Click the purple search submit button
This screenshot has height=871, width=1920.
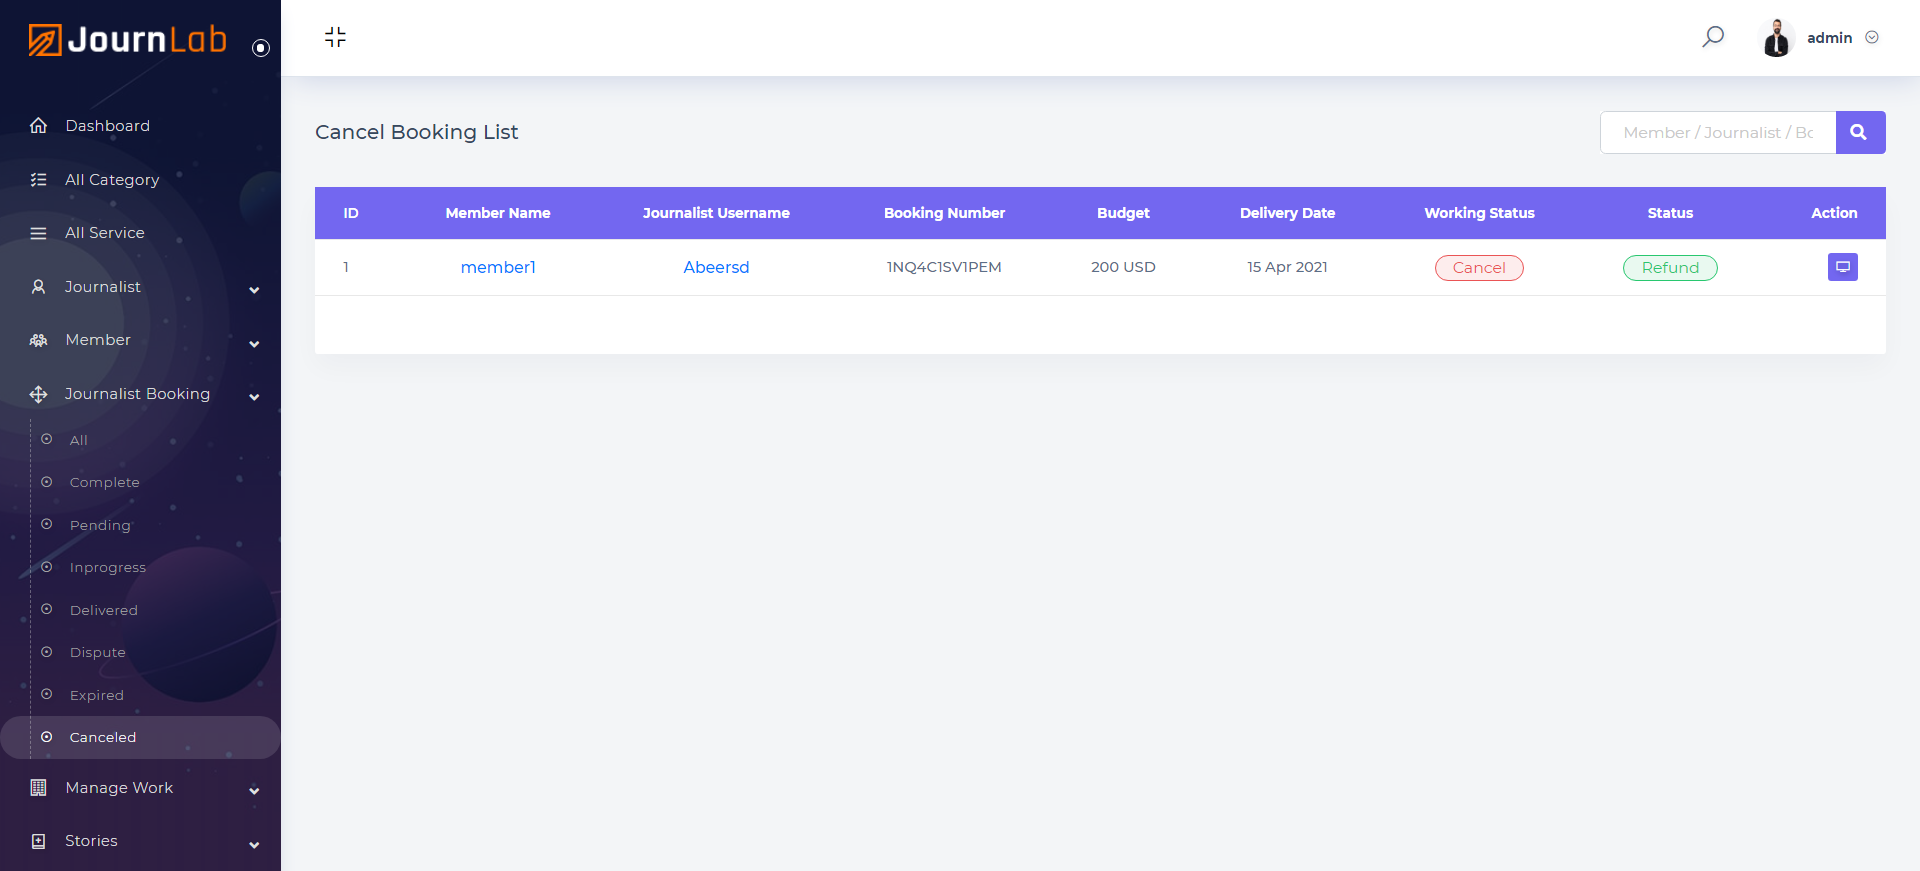[x=1860, y=132]
